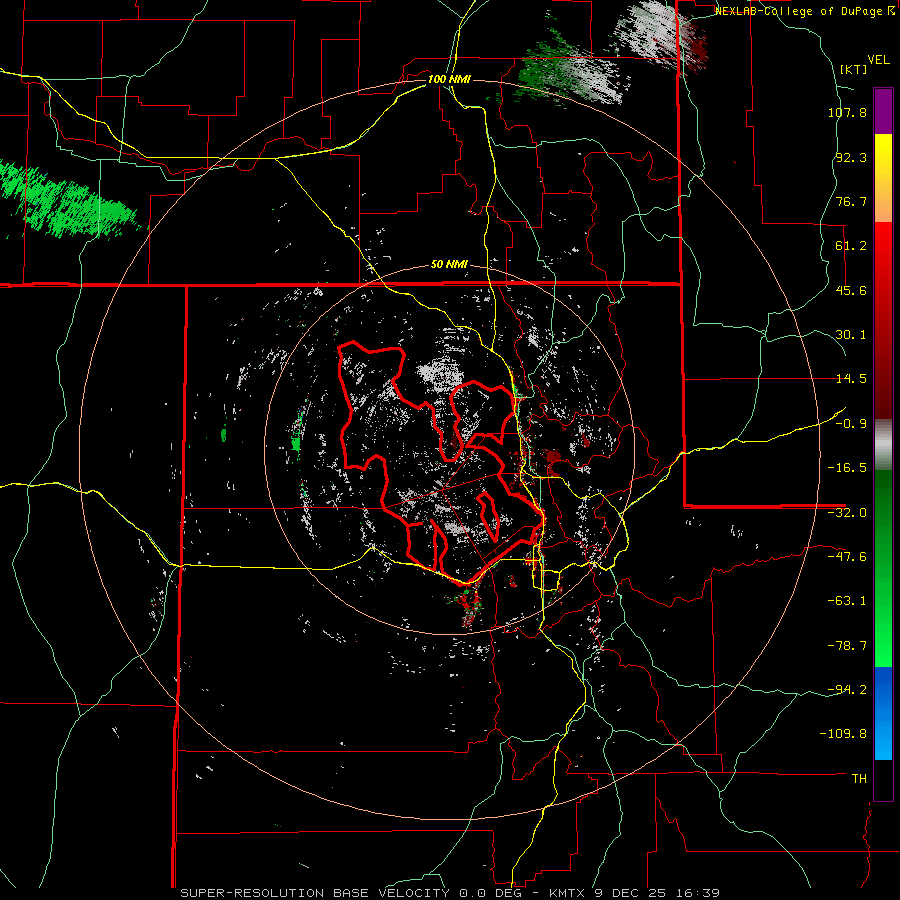This screenshot has height=900, width=900.
Task: Select the 61.2 velocity scale value
Action: tap(851, 246)
